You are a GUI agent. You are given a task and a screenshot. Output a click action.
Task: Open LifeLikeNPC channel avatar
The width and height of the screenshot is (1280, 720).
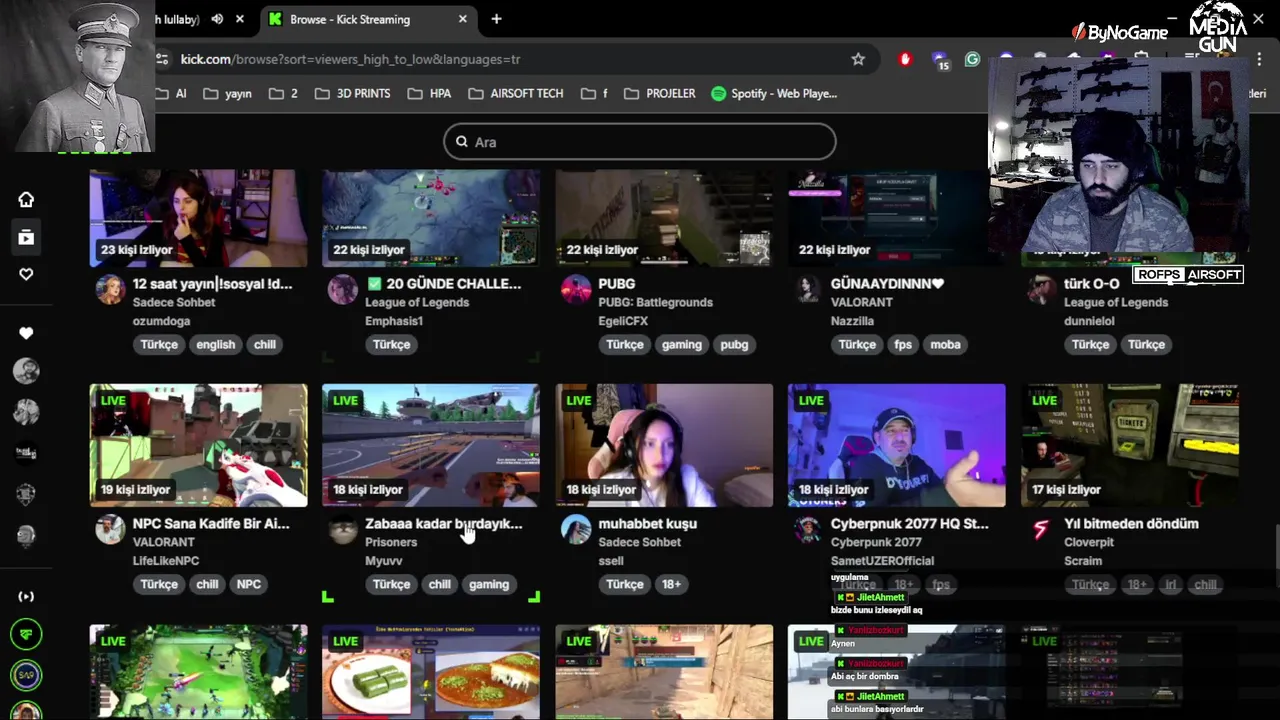(x=110, y=530)
